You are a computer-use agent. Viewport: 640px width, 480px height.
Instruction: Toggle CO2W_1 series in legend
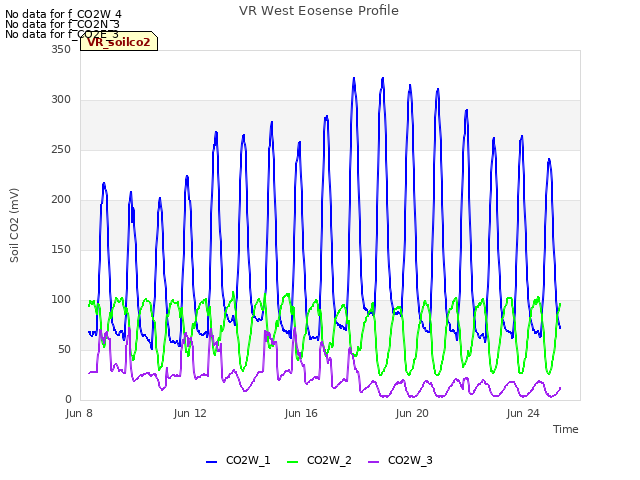(238, 460)
